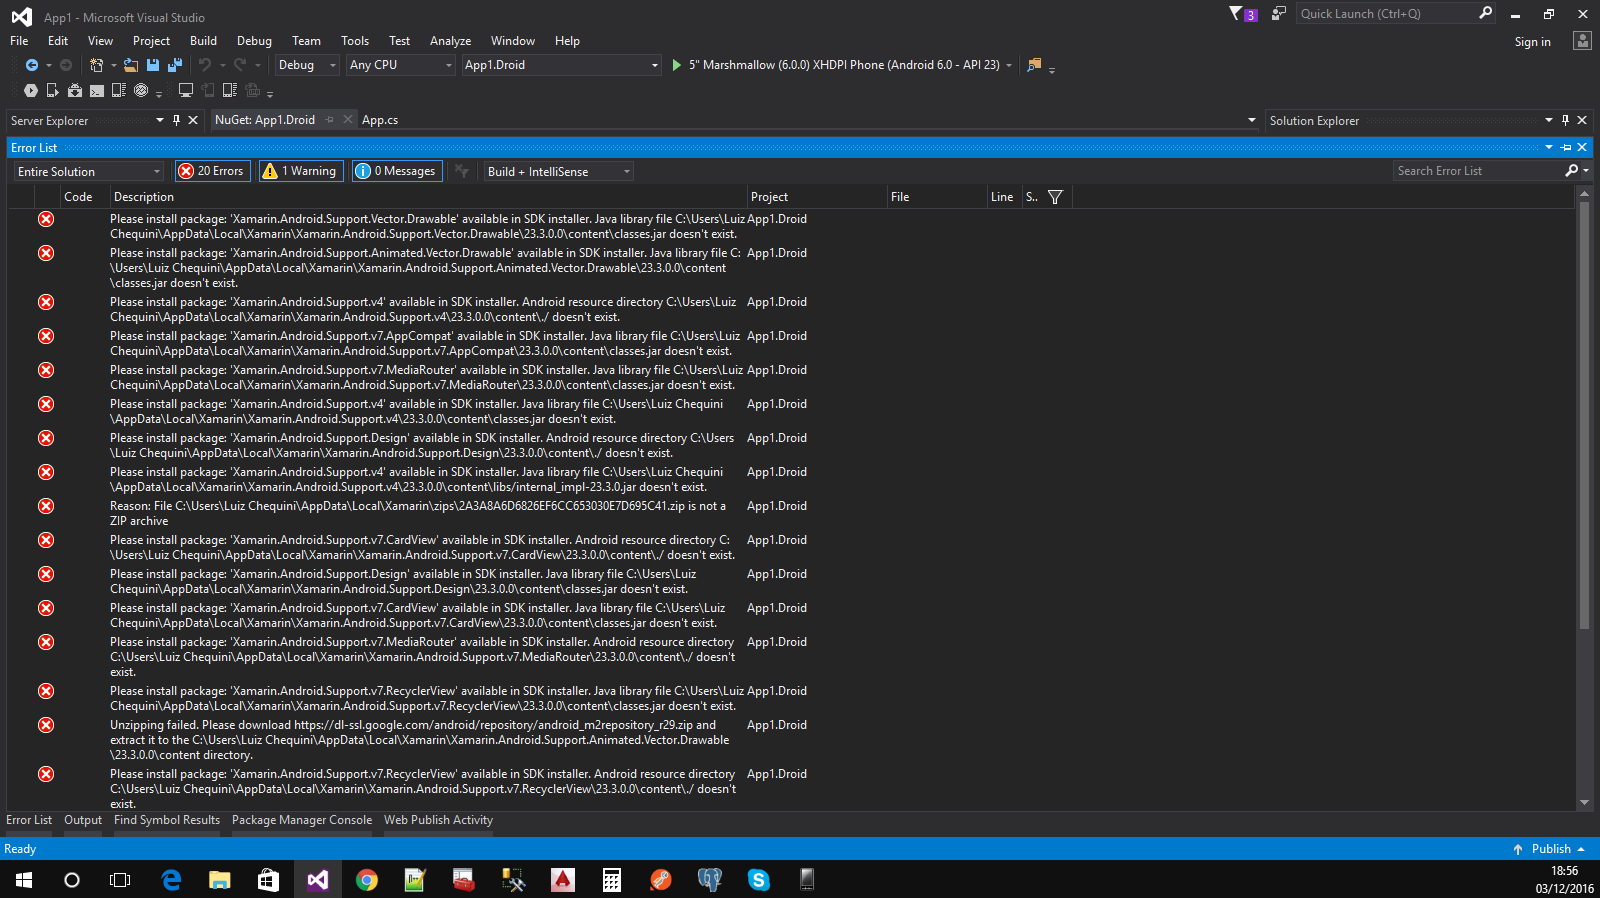This screenshot has width=1600, height=898.
Task: Focus the Search Error List field
Action: [x=1478, y=171]
